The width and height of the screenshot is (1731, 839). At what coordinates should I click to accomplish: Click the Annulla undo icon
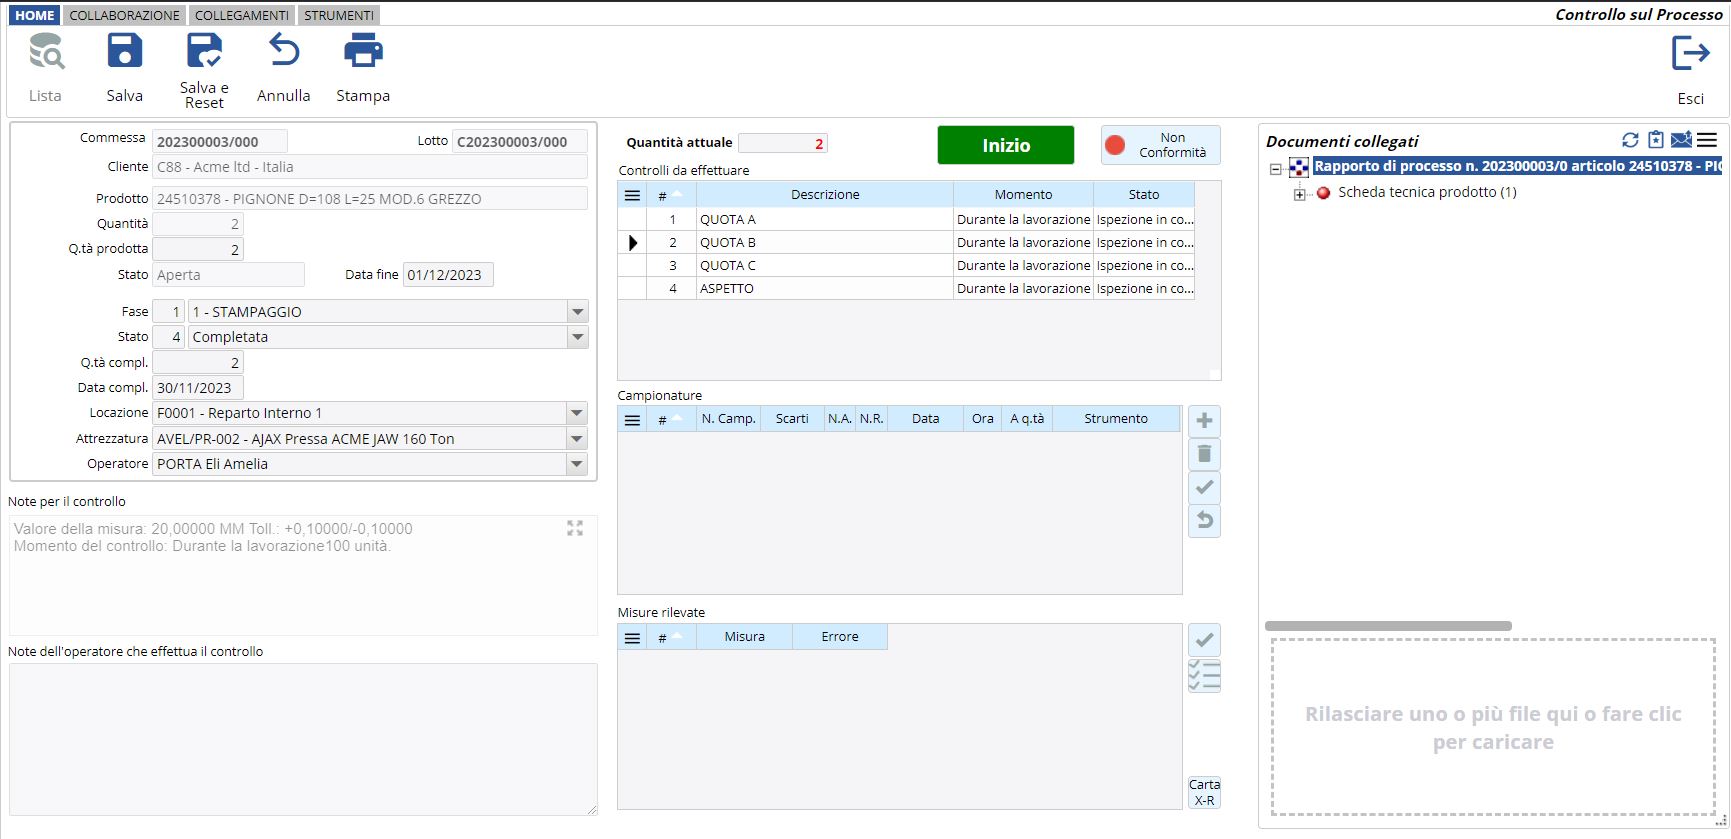coord(284,51)
